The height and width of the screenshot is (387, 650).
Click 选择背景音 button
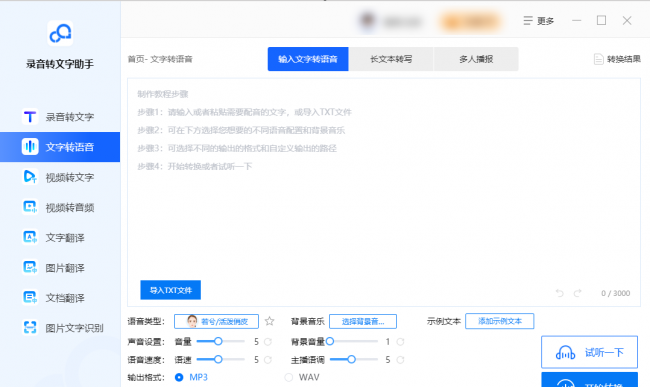pyautogui.click(x=363, y=321)
